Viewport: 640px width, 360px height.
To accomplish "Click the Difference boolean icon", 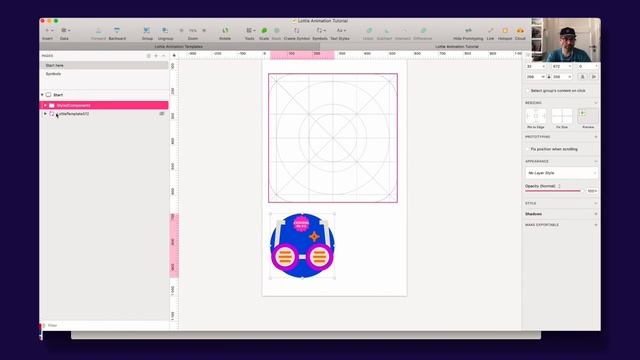I will click(423, 31).
